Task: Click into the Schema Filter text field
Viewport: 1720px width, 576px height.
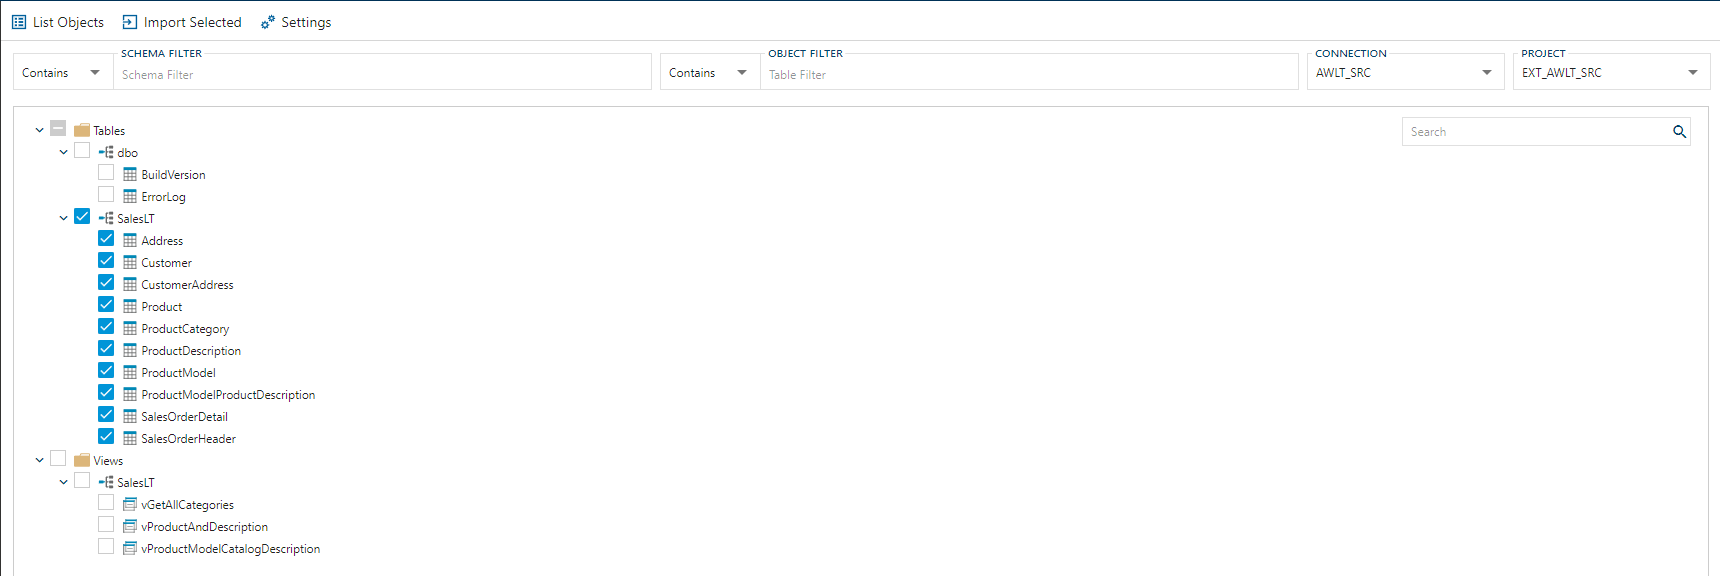Action: tap(380, 75)
